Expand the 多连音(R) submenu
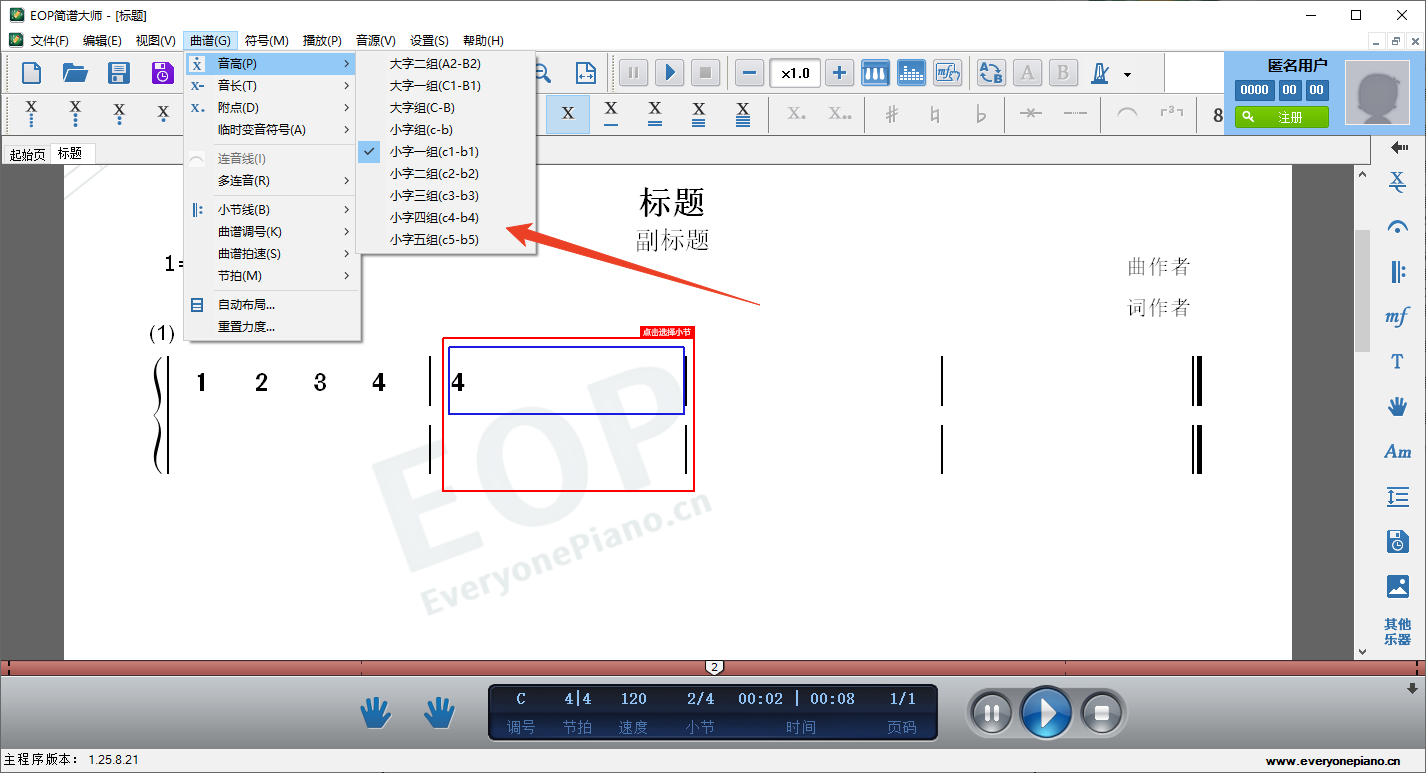1426x773 pixels. 272,181
